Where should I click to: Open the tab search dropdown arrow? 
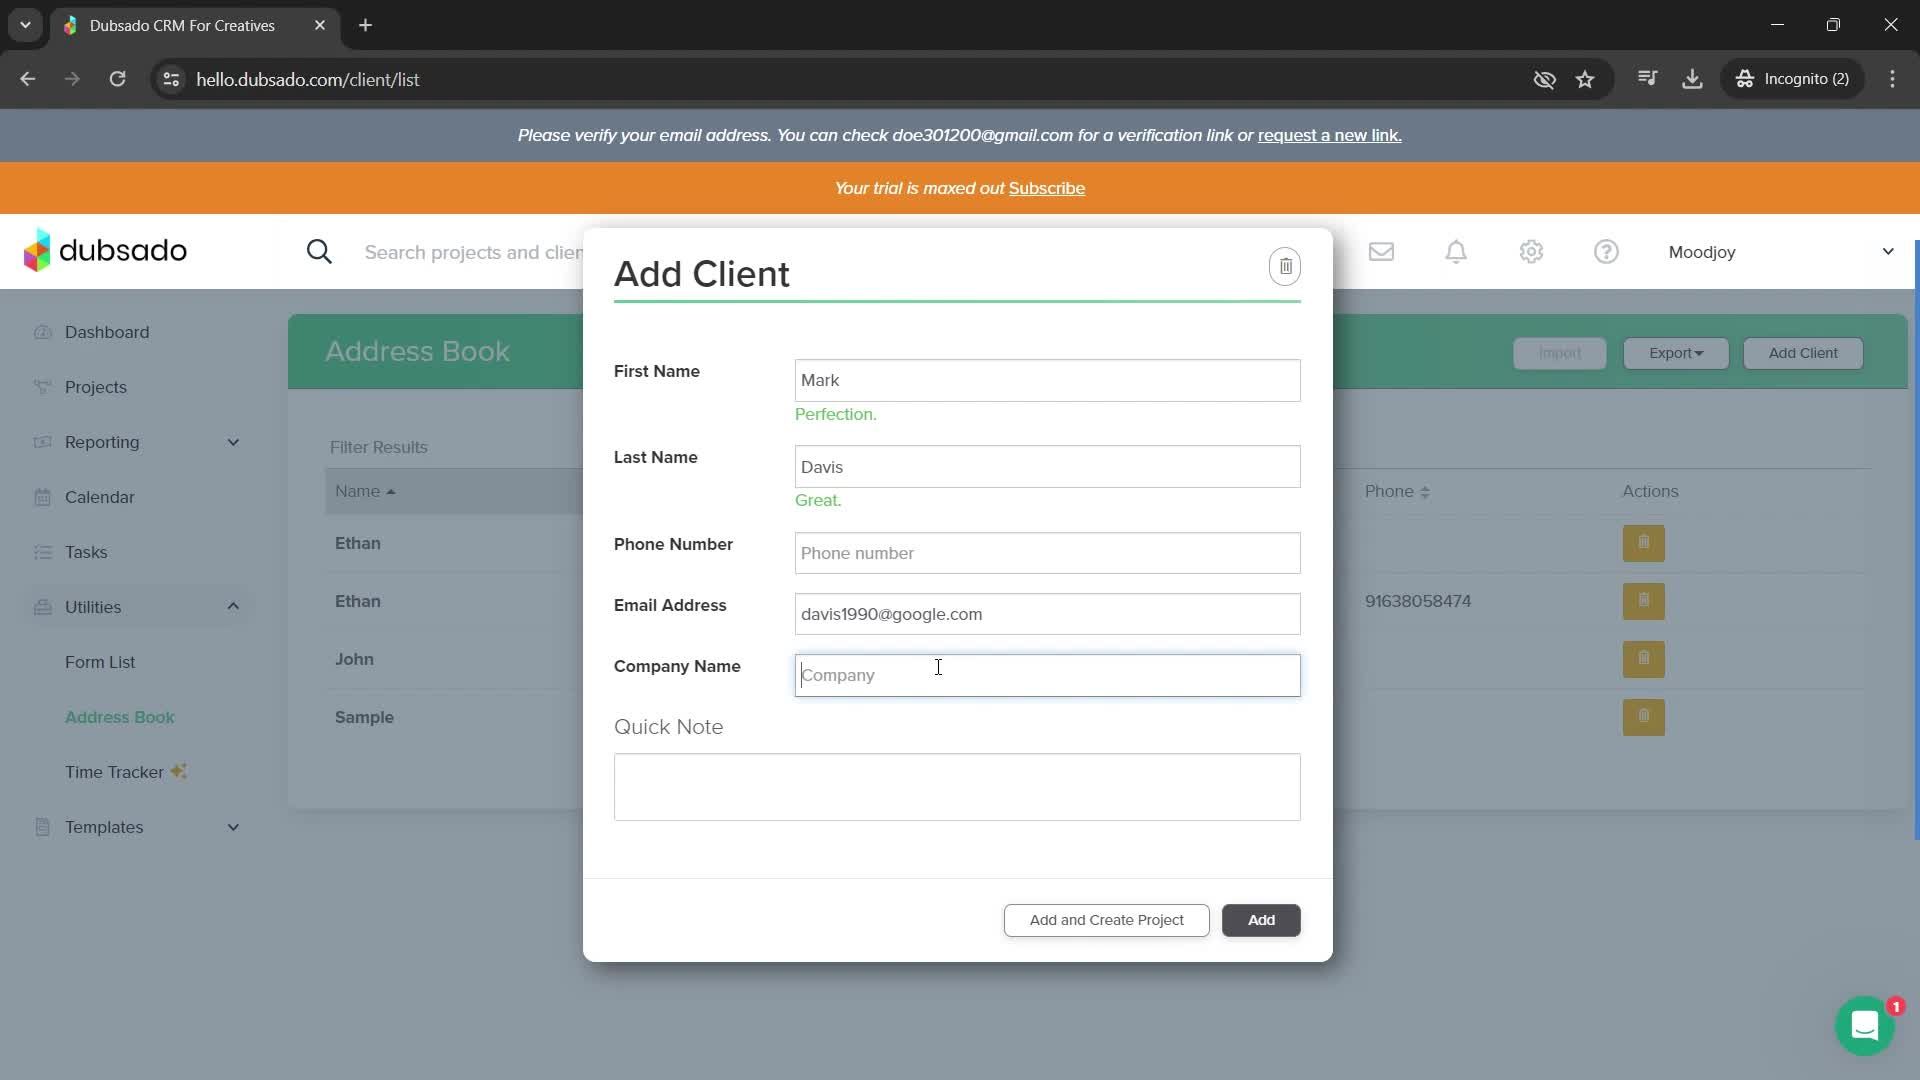tap(25, 25)
